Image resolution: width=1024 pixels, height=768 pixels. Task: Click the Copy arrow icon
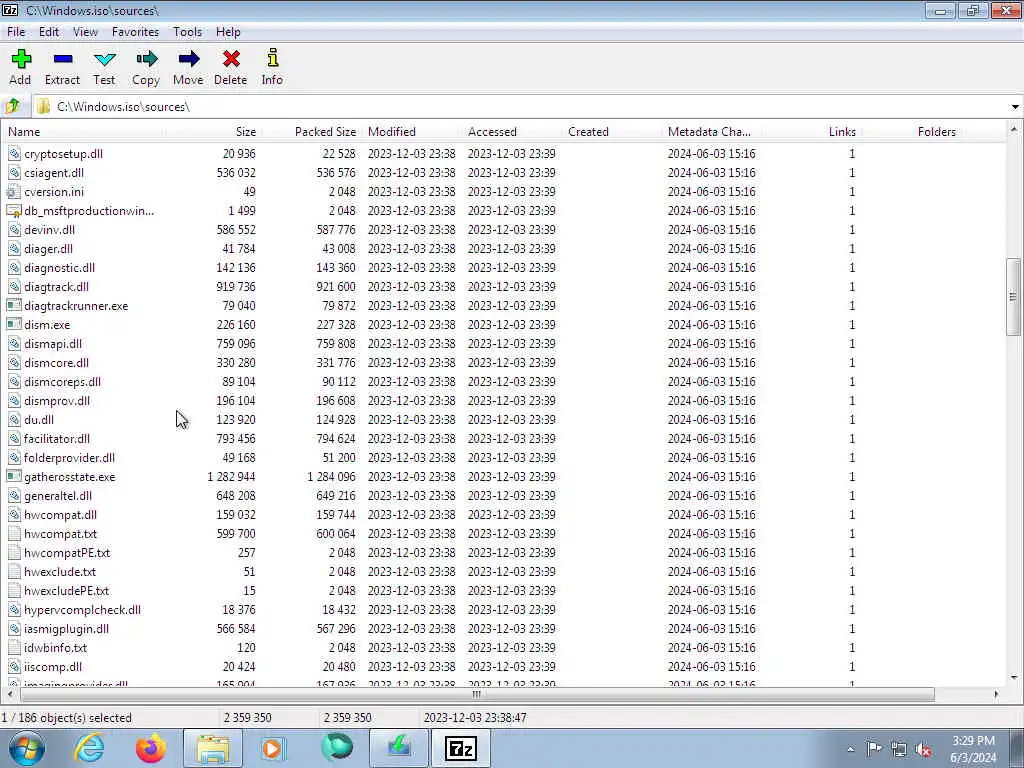(x=146, y=59)
